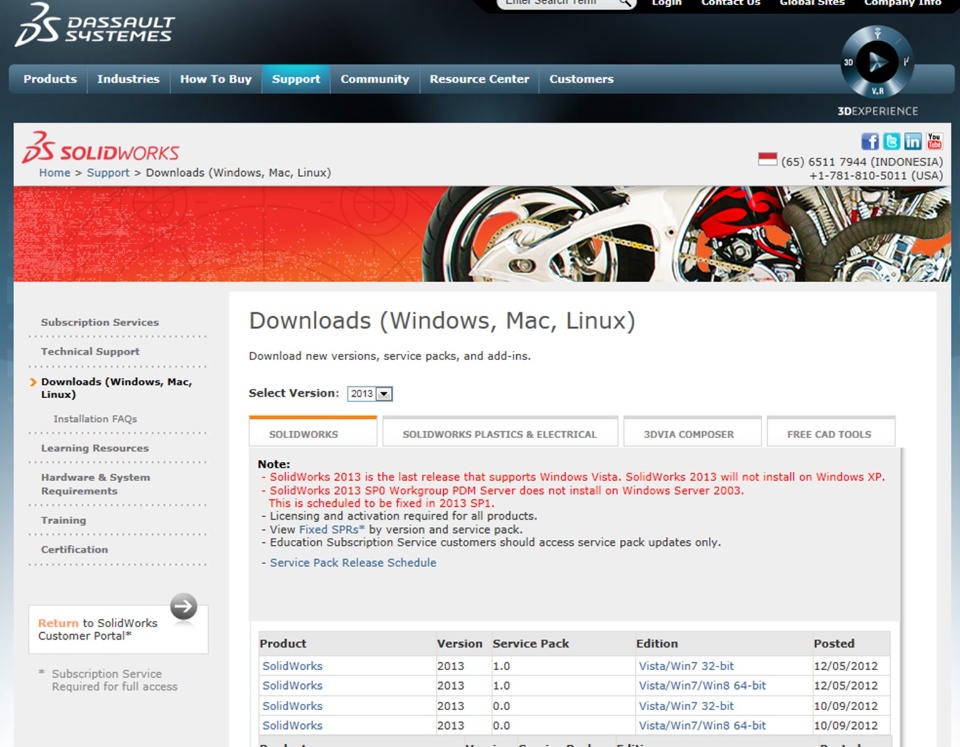The width and height of the screenshot is (960, 747).
Task: Click the Downloads page heading
Action: coord(442,321)
